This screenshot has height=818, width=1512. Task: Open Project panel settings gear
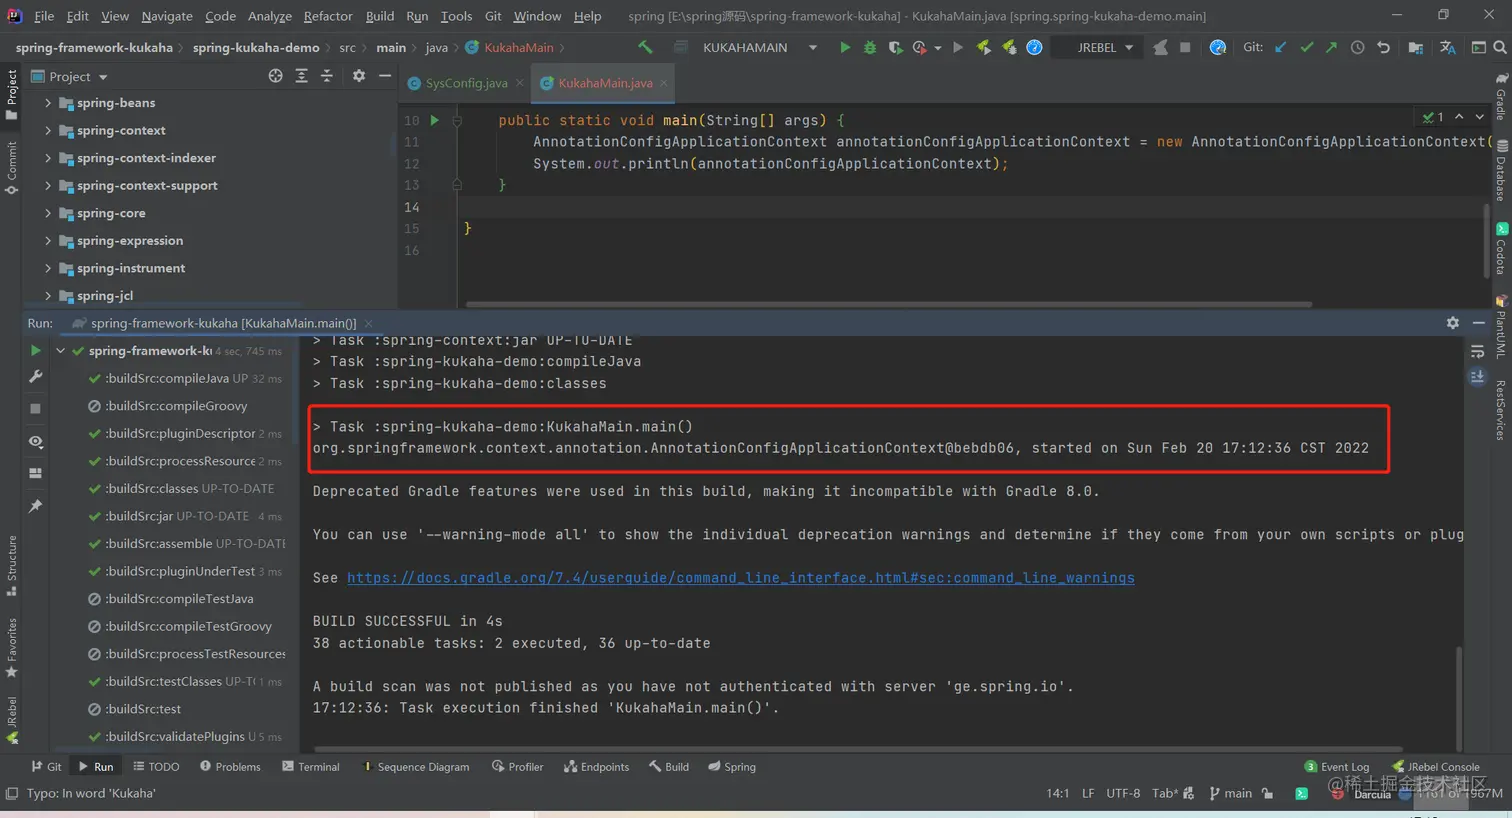click(359, 76)
